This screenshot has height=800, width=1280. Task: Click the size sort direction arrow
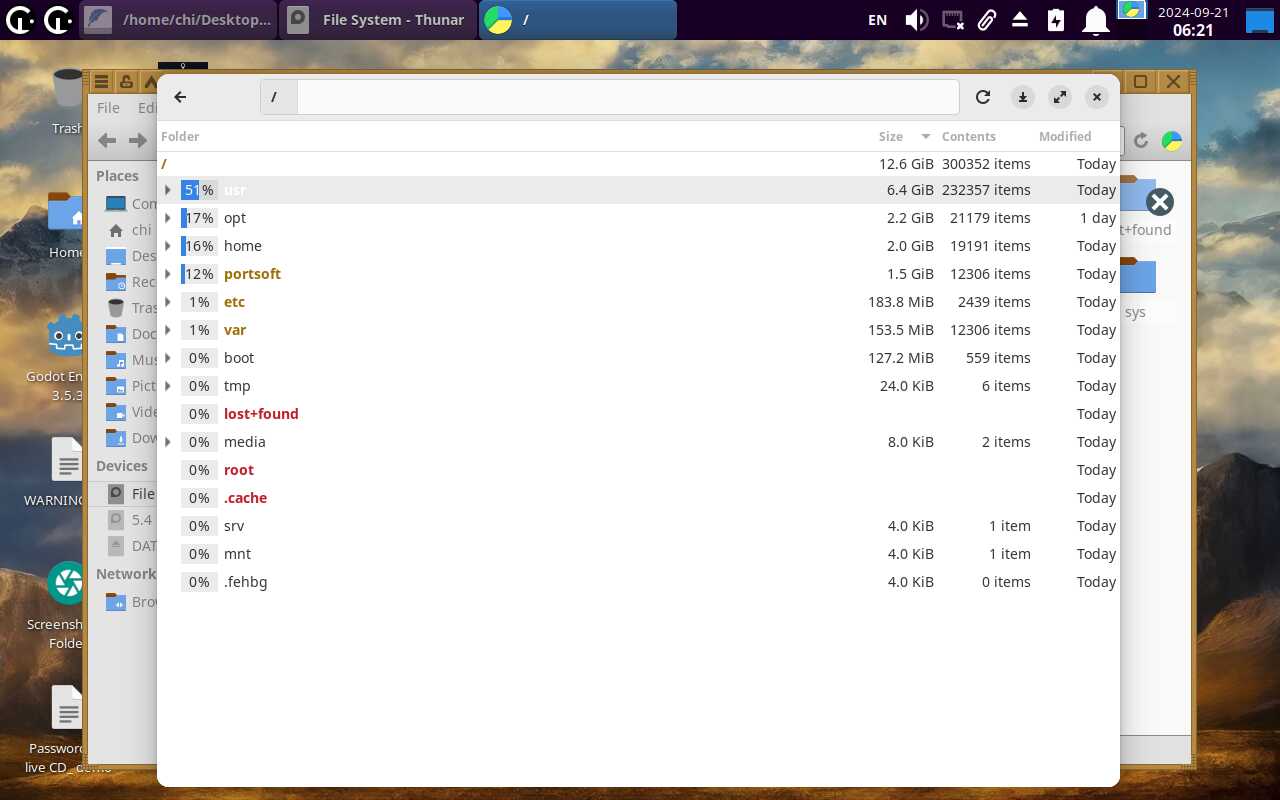[925, 137]
